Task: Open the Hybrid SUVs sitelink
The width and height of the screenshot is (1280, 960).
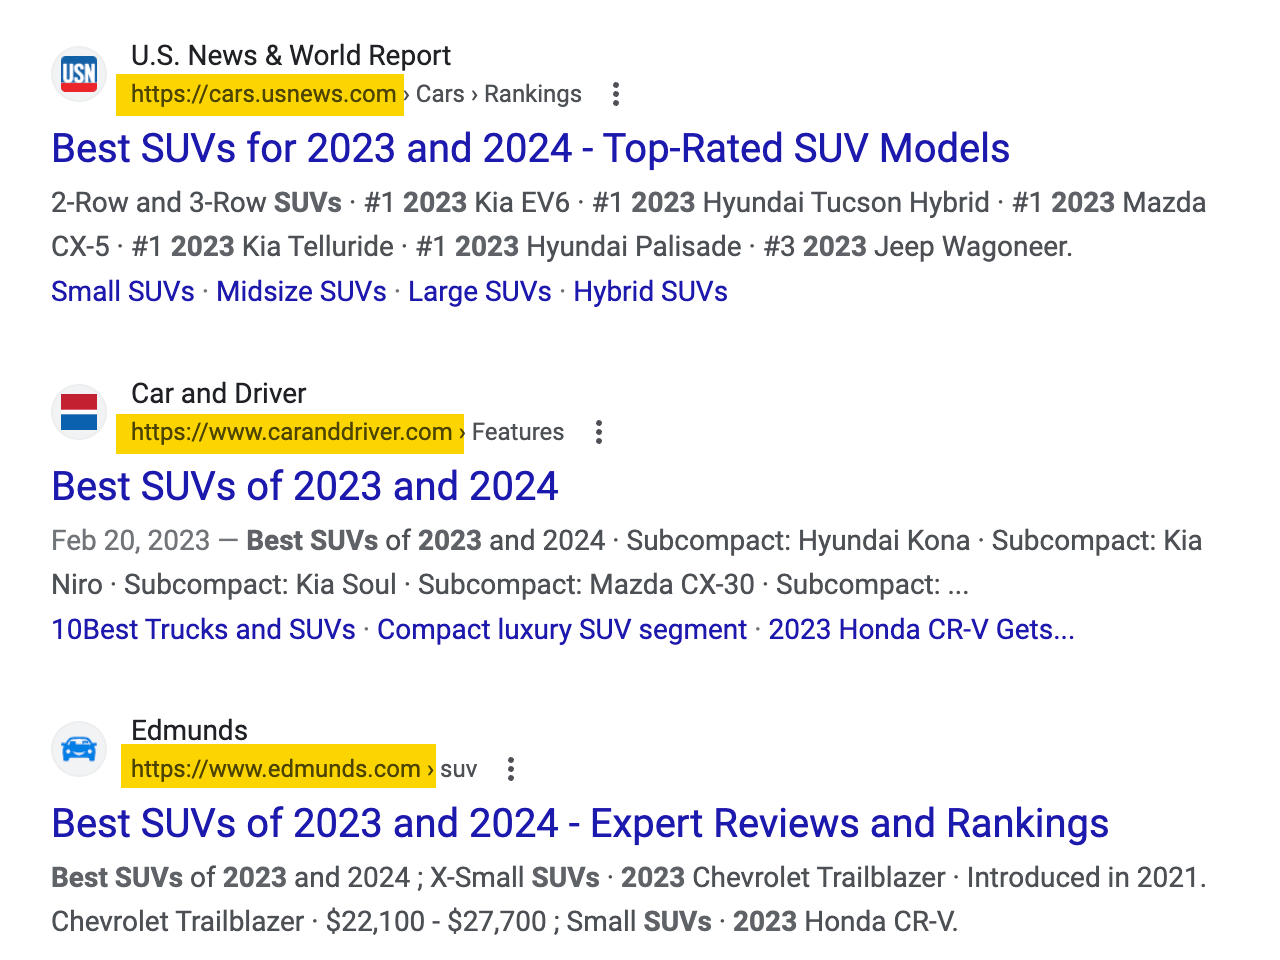Action: (650, 291)
